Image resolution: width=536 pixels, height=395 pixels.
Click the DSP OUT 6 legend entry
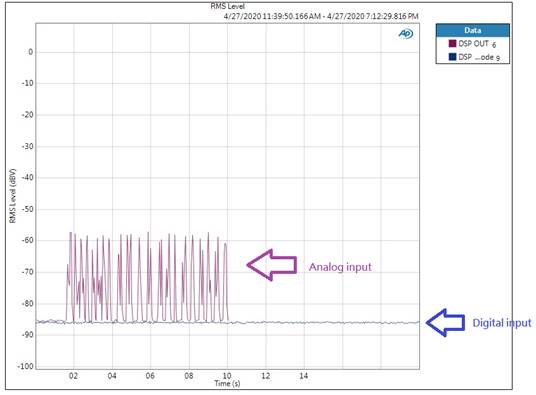(x=472, y=43)
